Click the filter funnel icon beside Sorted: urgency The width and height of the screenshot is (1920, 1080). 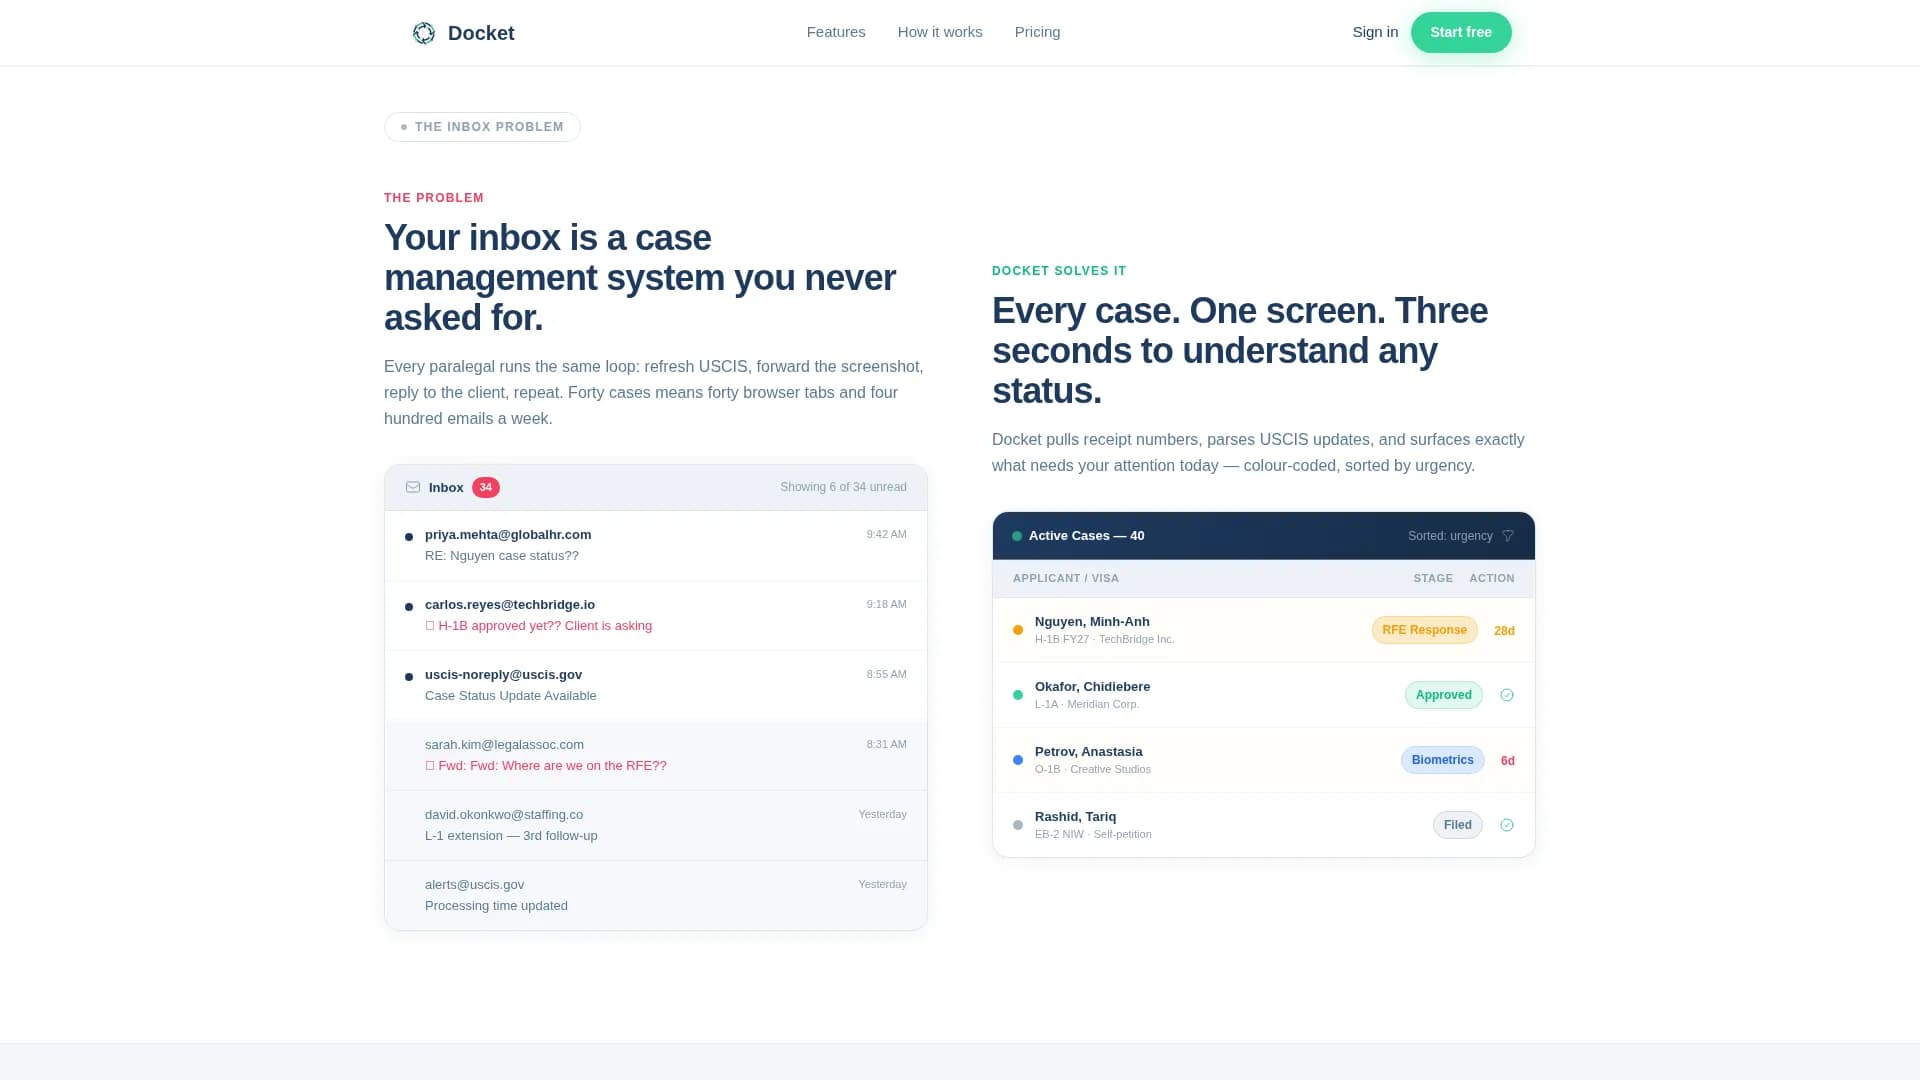pyautogui.click(x=1508, y=536)
